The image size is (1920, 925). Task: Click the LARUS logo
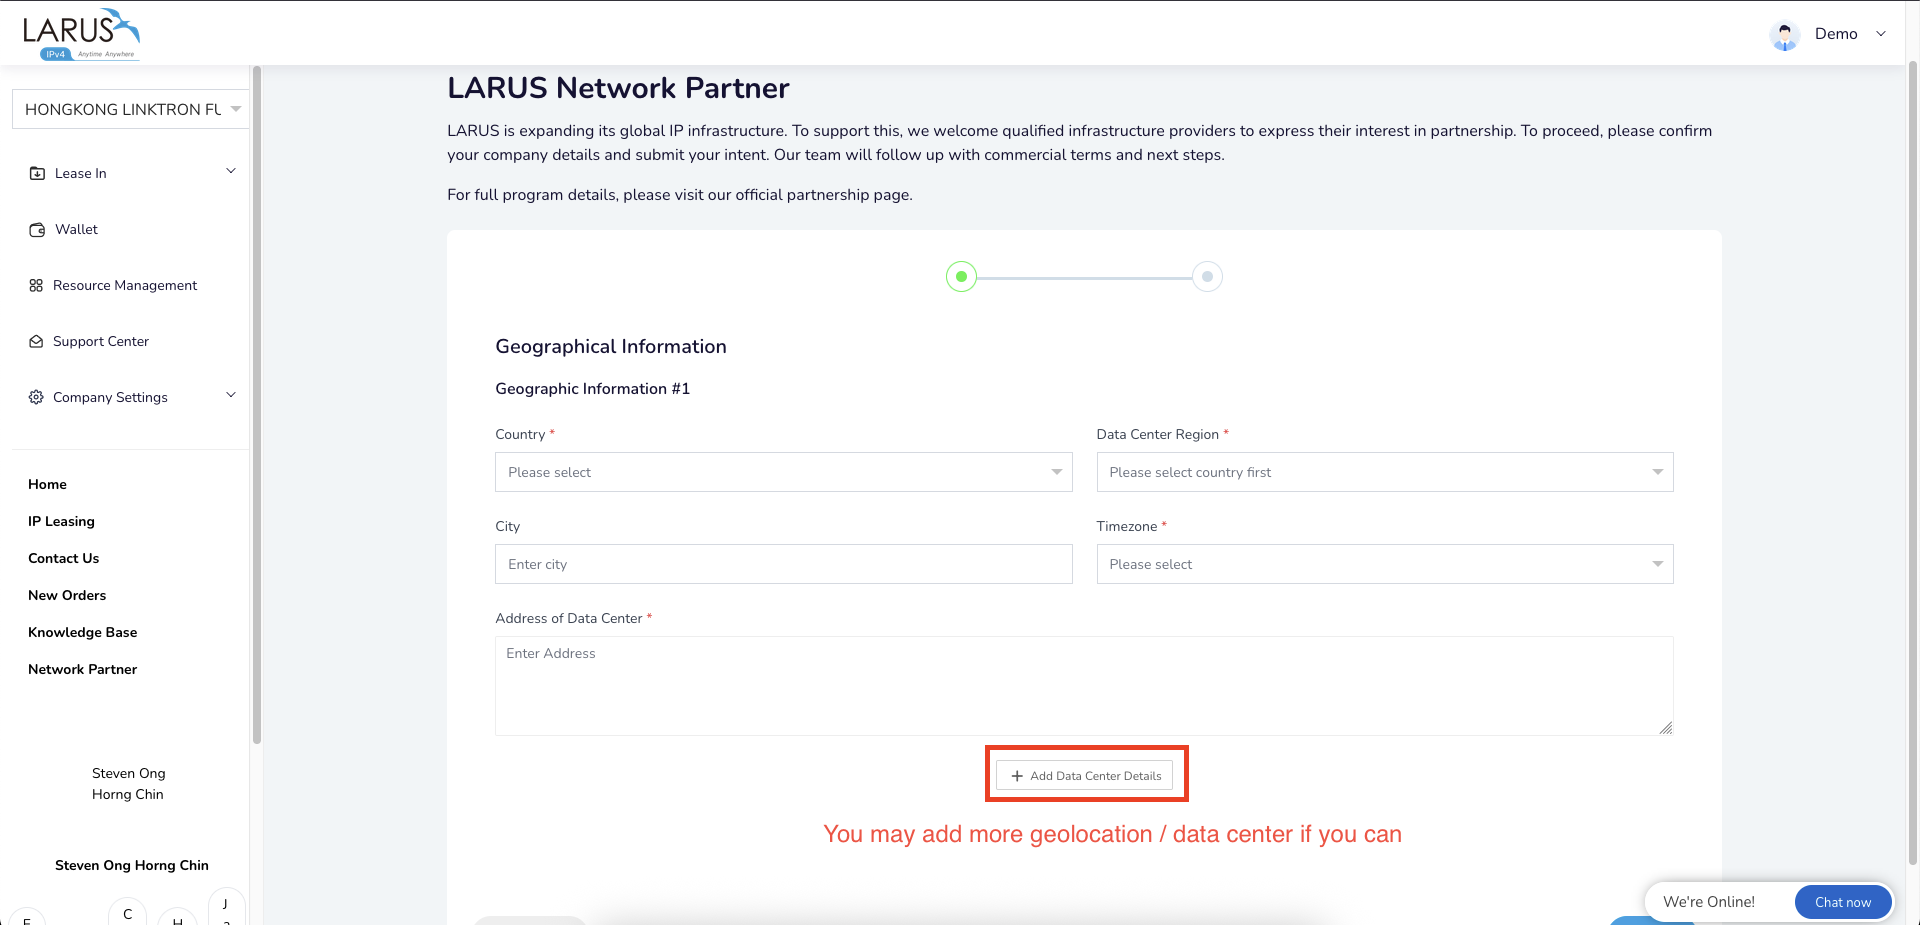pyautogui.click(x=81, y=35)
